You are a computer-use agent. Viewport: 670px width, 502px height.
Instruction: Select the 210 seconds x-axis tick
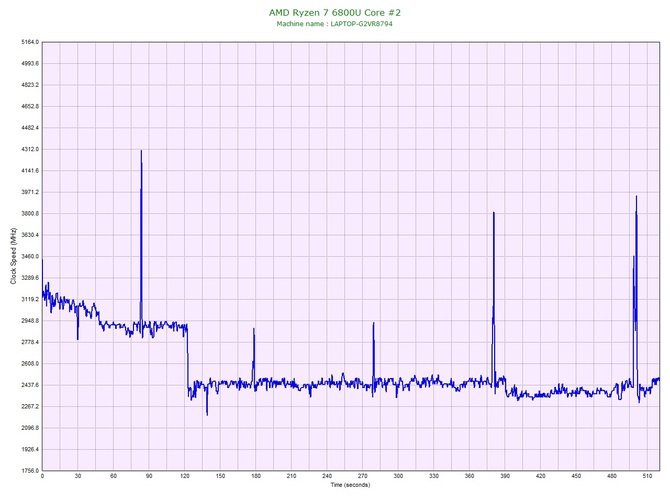pyautogui.click(x=291, y=476)
